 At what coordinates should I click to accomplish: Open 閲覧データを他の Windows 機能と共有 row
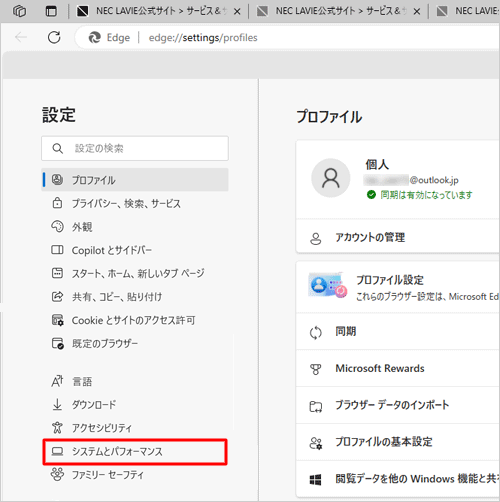coord(398,479)
